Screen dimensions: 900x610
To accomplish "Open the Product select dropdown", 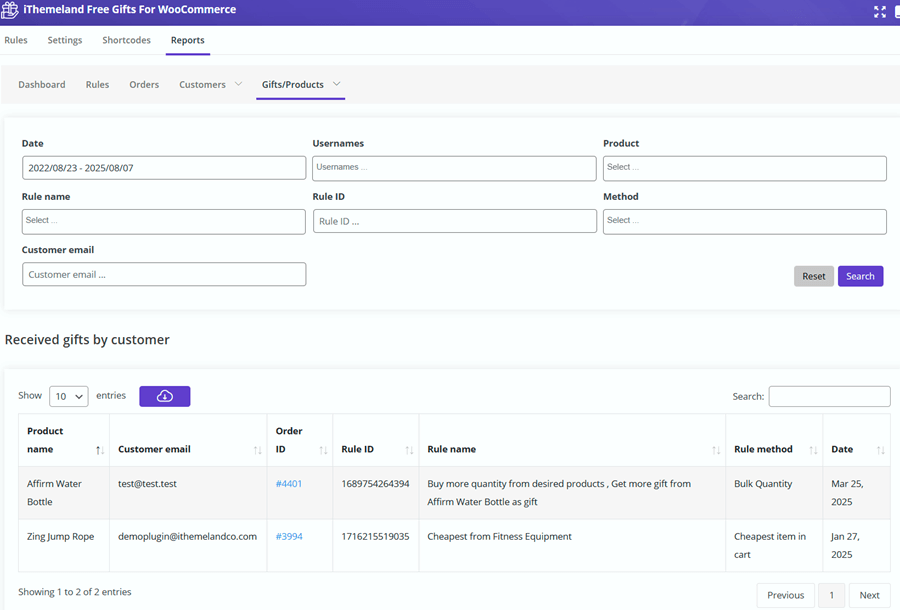I will point(744,168).
